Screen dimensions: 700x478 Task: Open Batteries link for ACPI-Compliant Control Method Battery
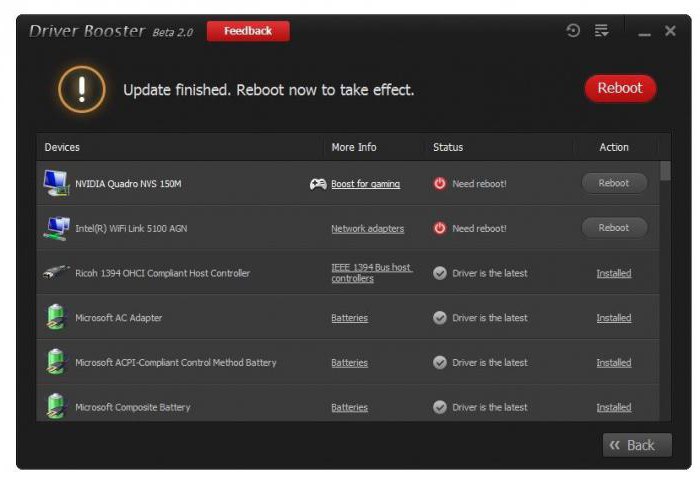point(350,362)
